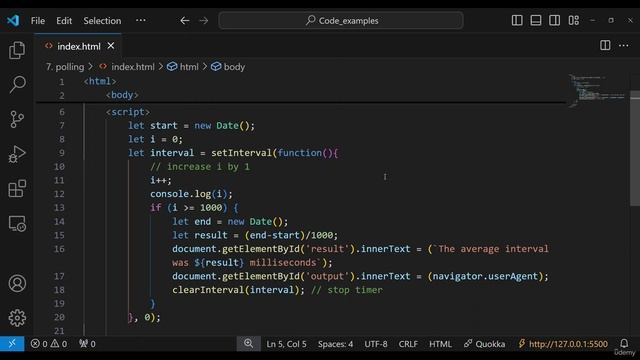Change indentation via Spaces: 4

click(x=335, y=344)
